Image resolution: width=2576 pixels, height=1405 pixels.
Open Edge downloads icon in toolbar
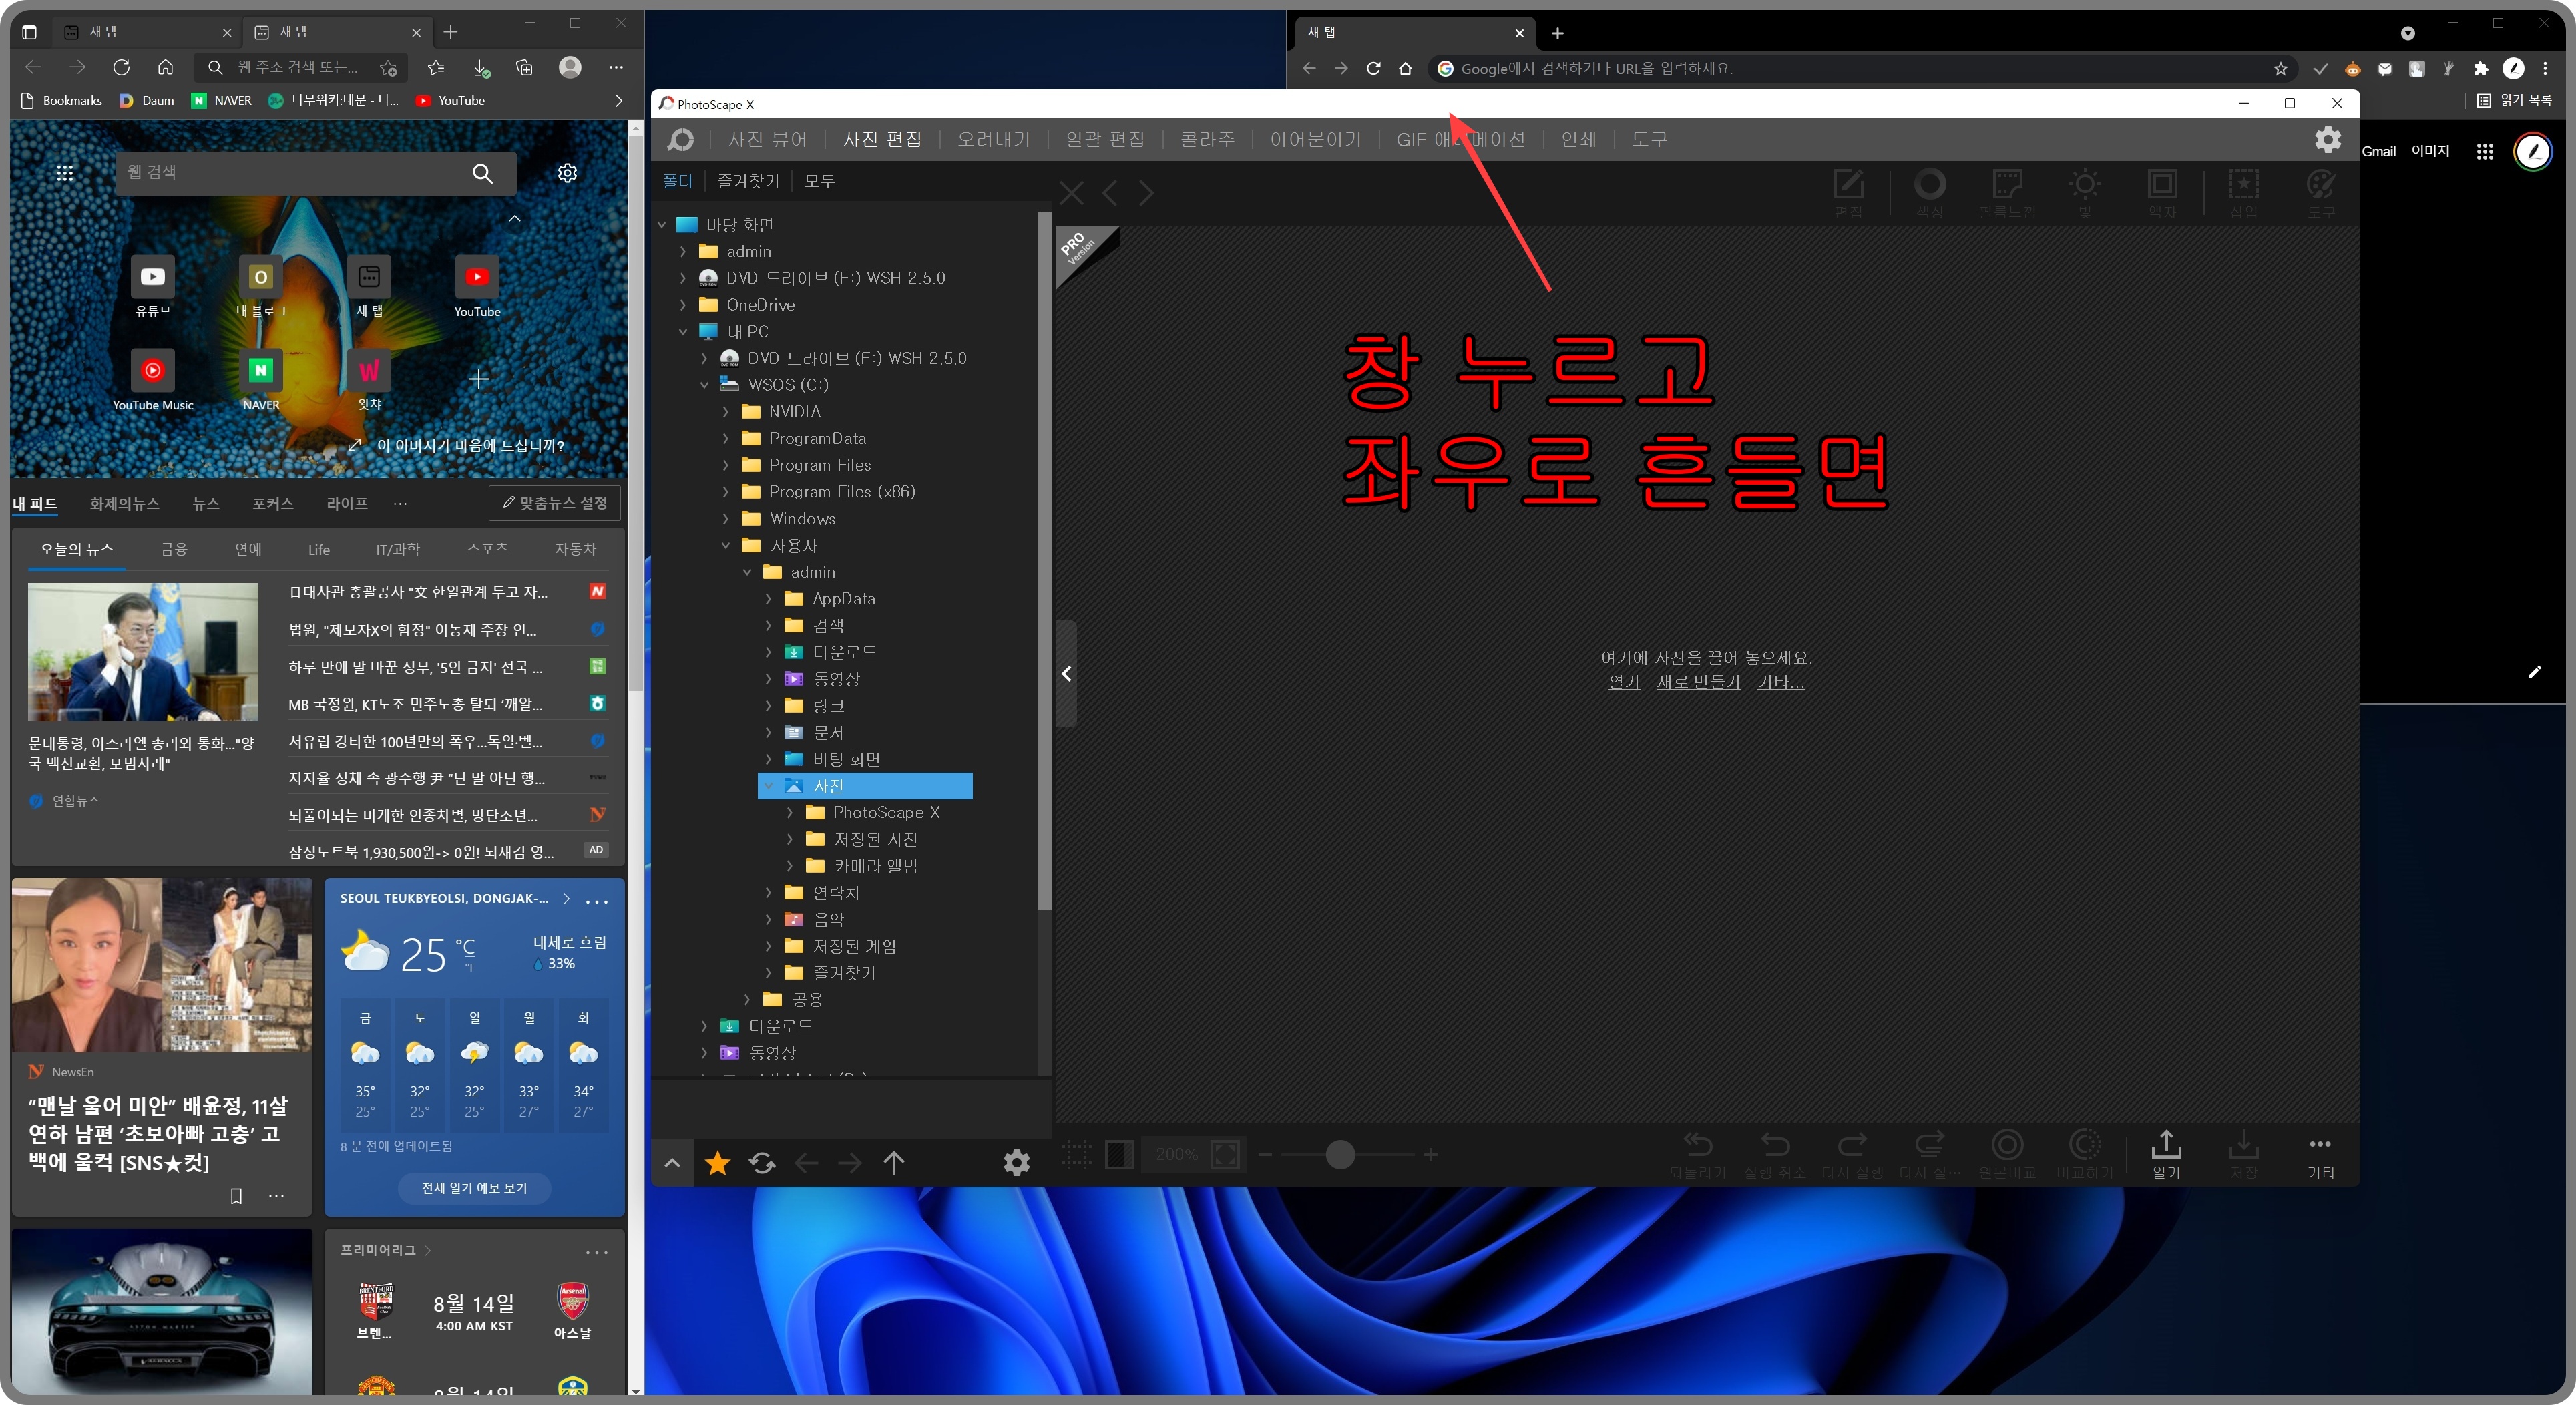click(x=481, y=68)
